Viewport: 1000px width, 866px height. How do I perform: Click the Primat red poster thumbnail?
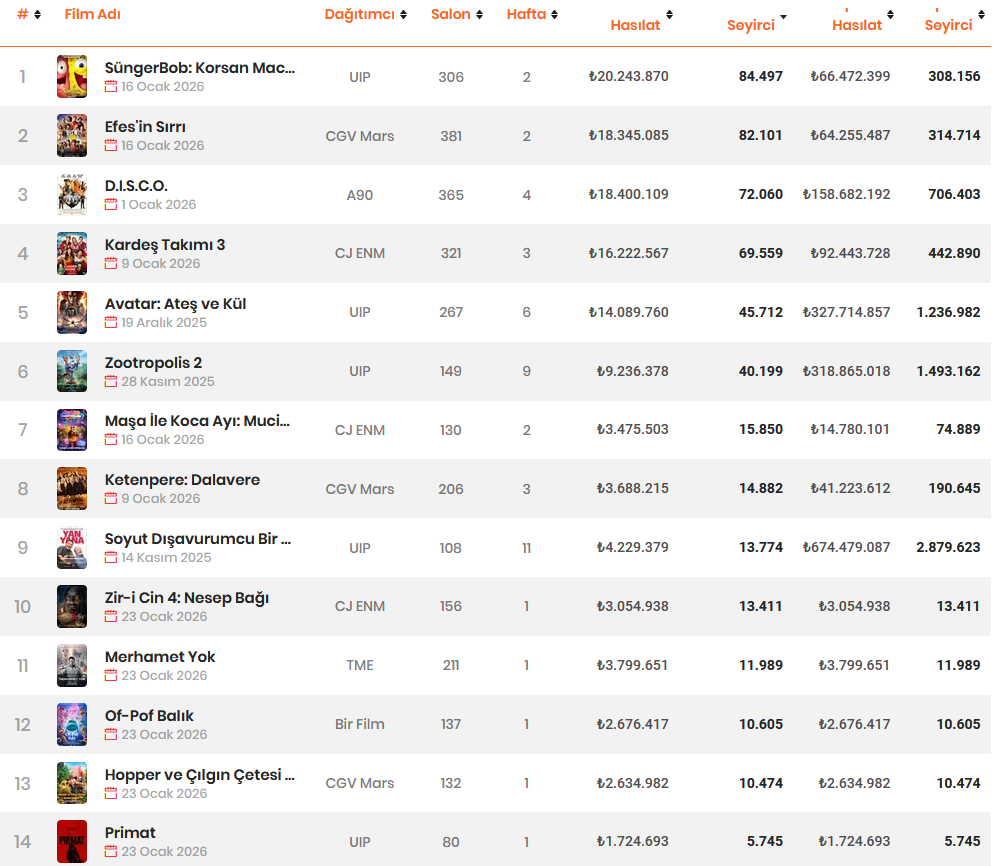tap(72, 842)
